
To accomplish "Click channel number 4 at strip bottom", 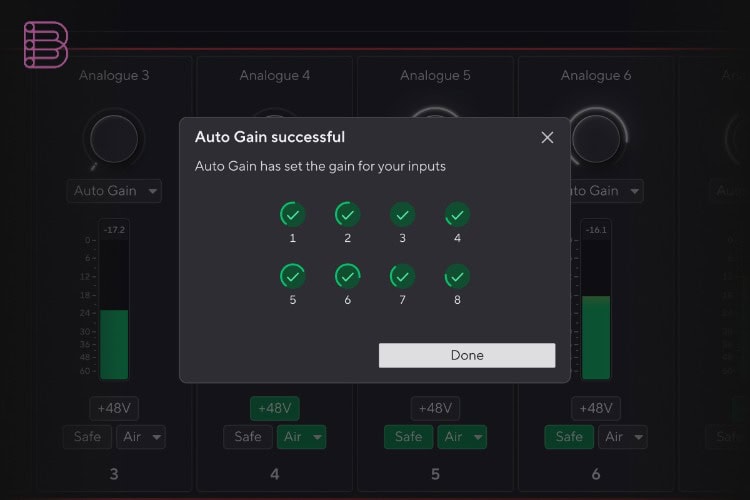I will coord(275,474).
